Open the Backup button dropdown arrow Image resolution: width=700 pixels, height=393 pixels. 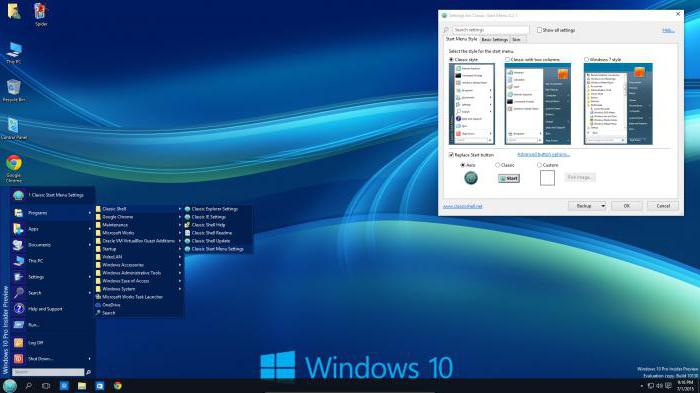pos(603,206)
